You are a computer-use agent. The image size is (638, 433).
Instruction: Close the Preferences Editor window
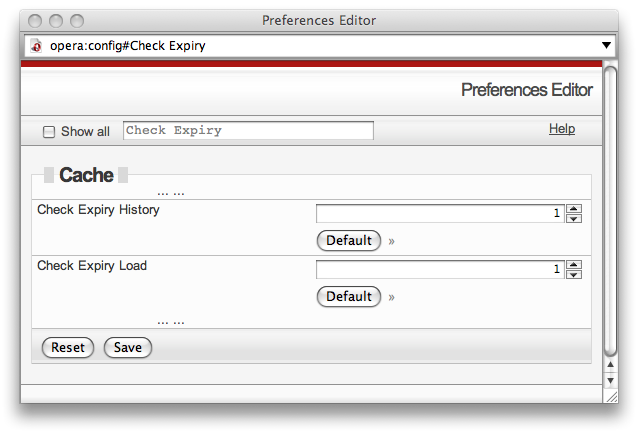coord(35,21)
